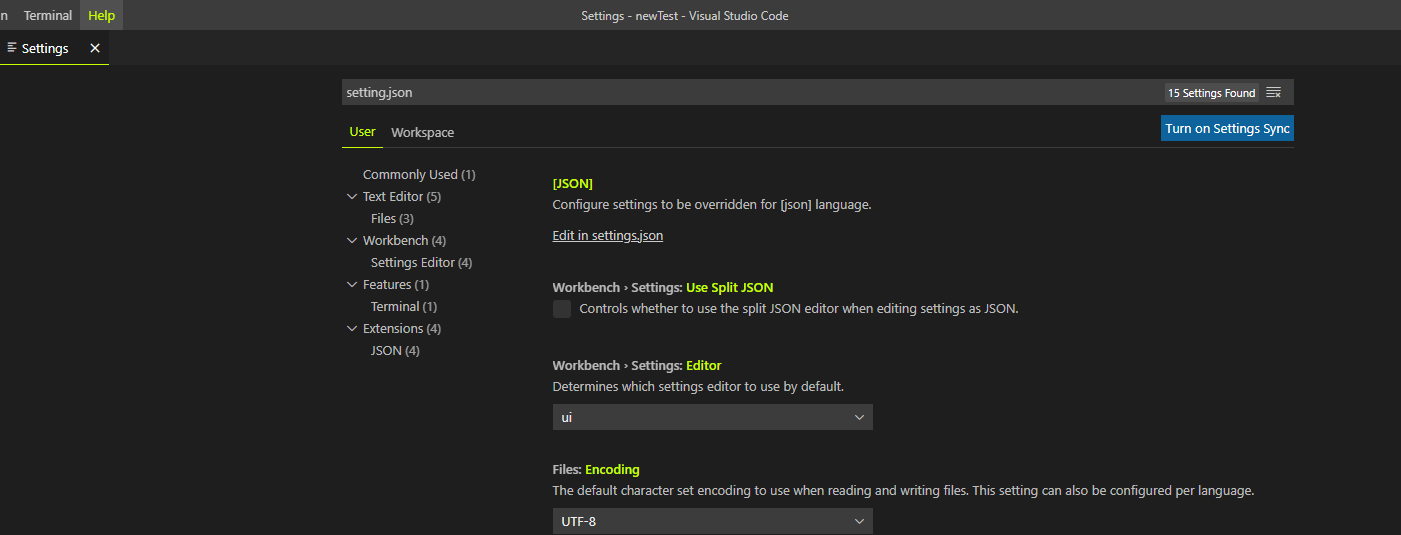The height and width of the screenshot is (535, 1401).
Task: Clear the settings search input icon
Action: pos(1273,92)
